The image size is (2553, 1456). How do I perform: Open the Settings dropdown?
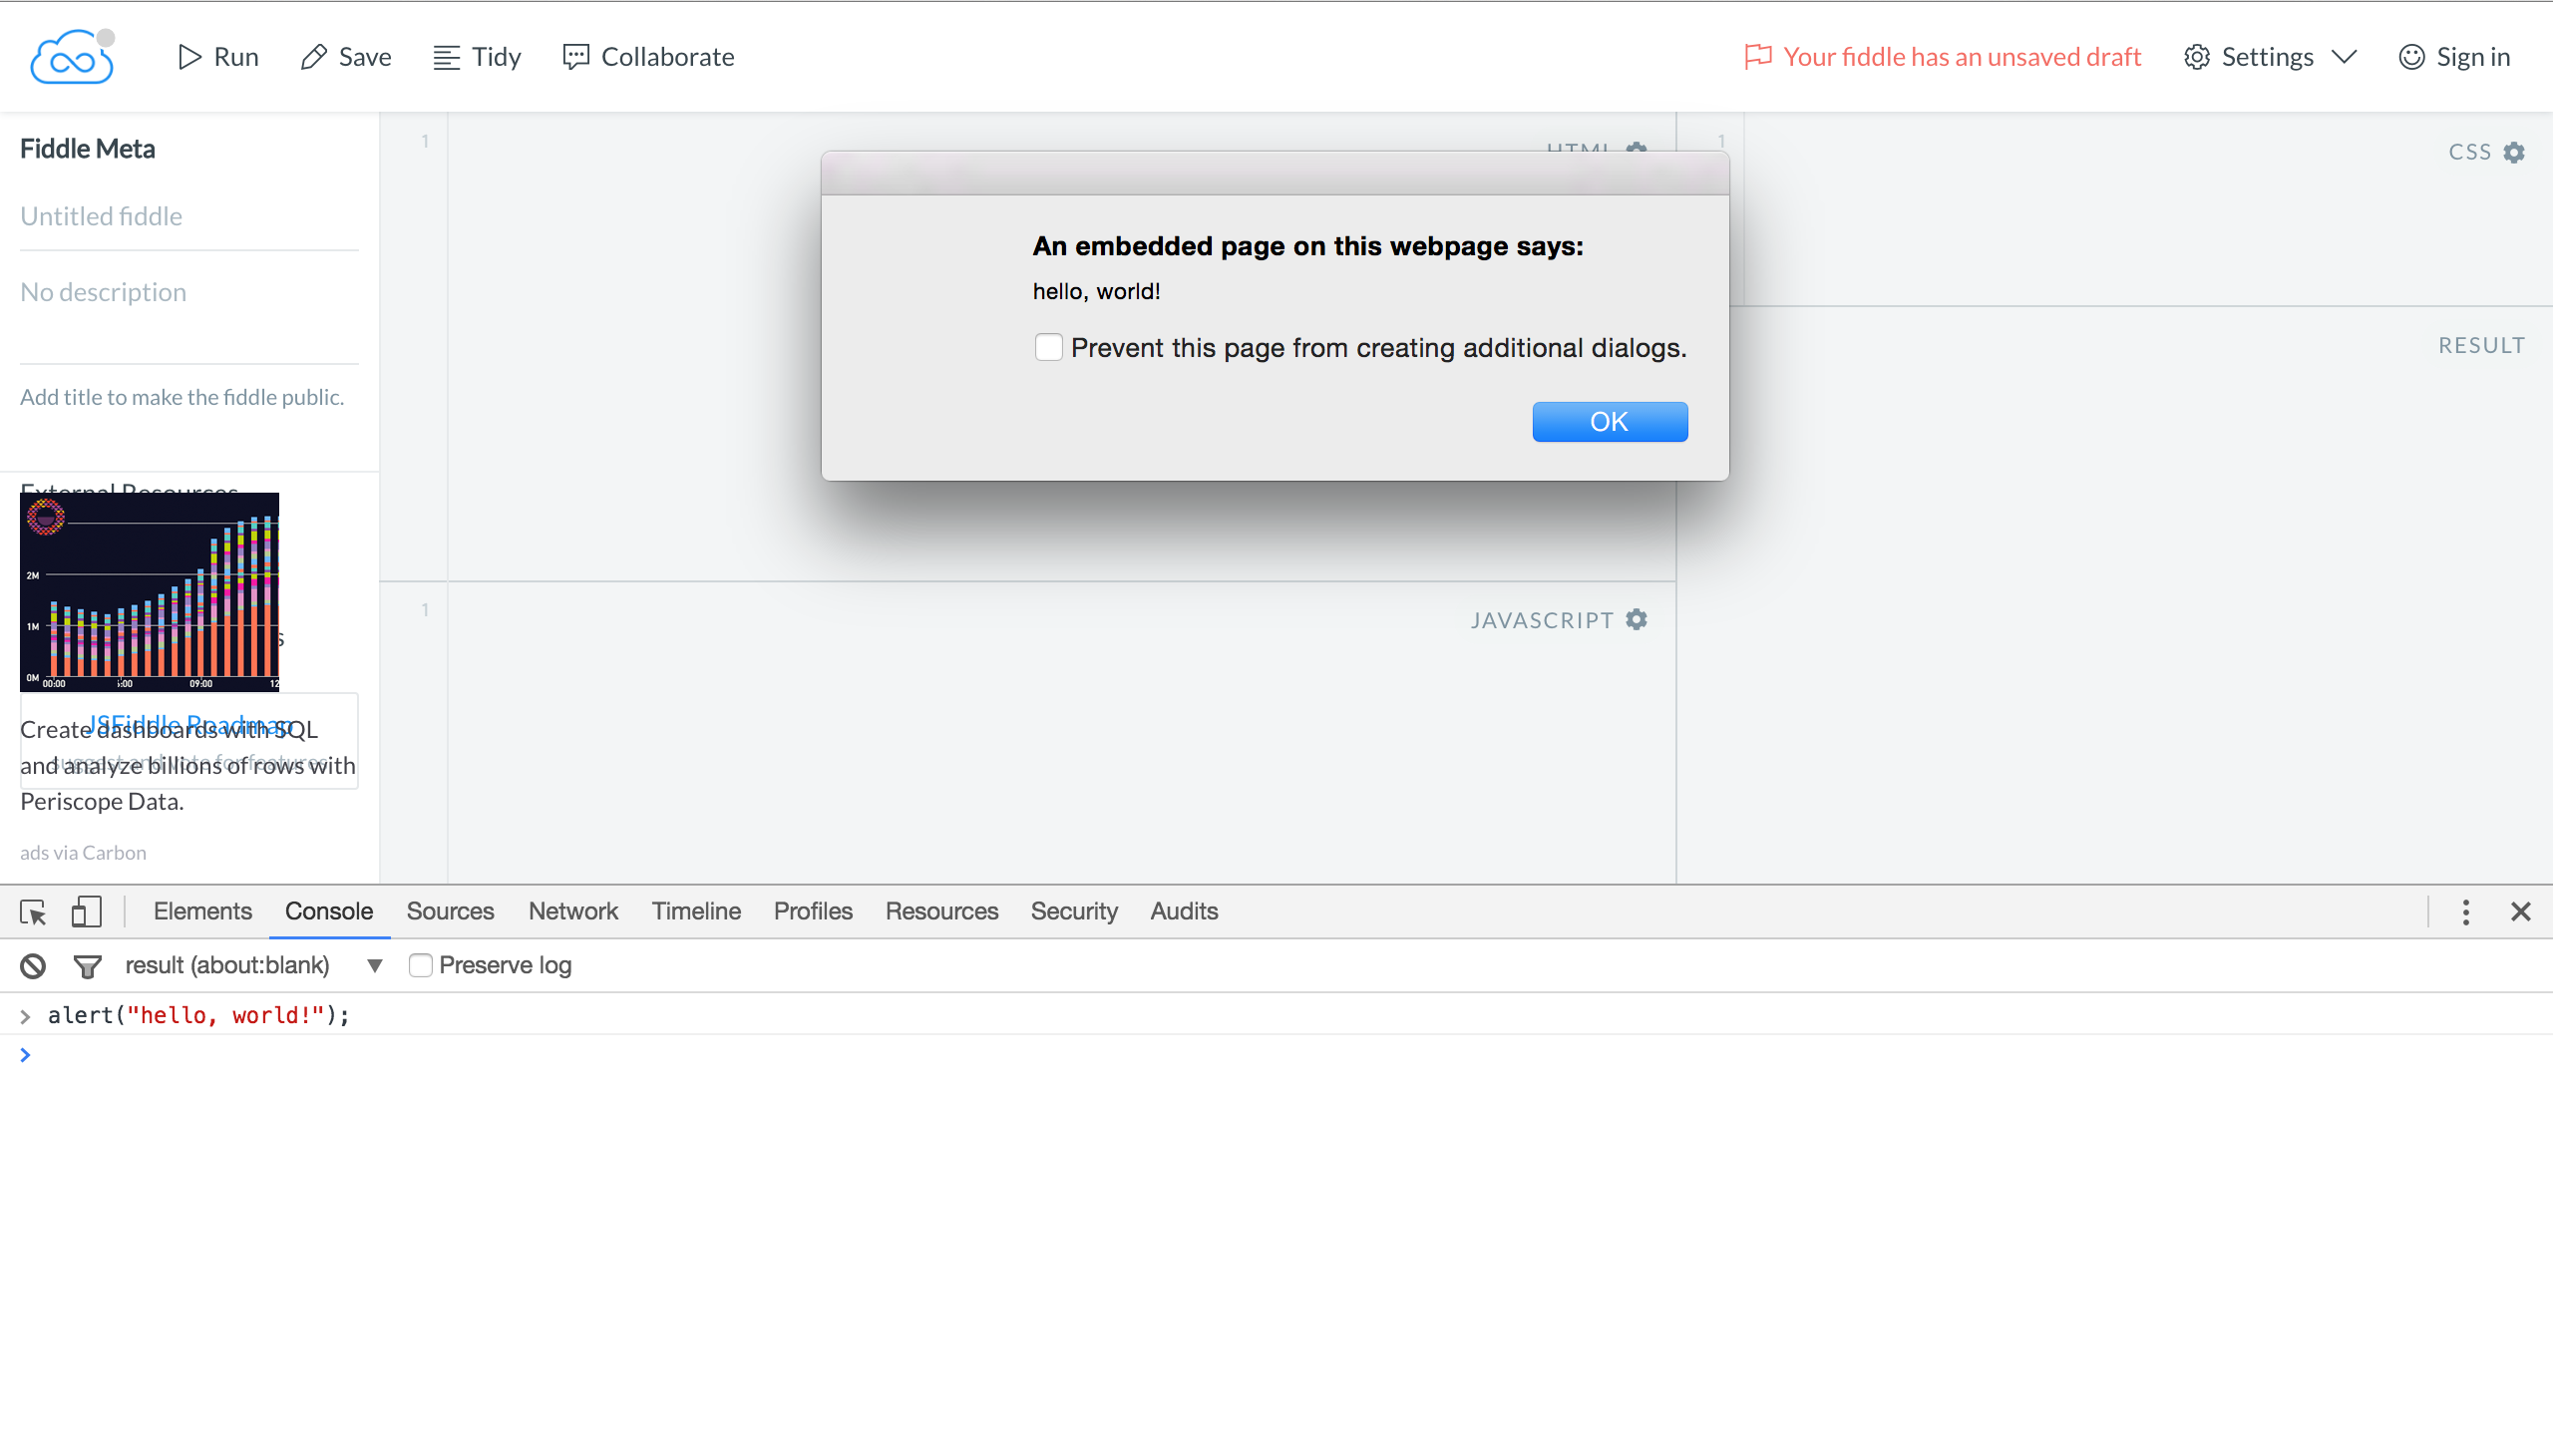click(2270, 57)
